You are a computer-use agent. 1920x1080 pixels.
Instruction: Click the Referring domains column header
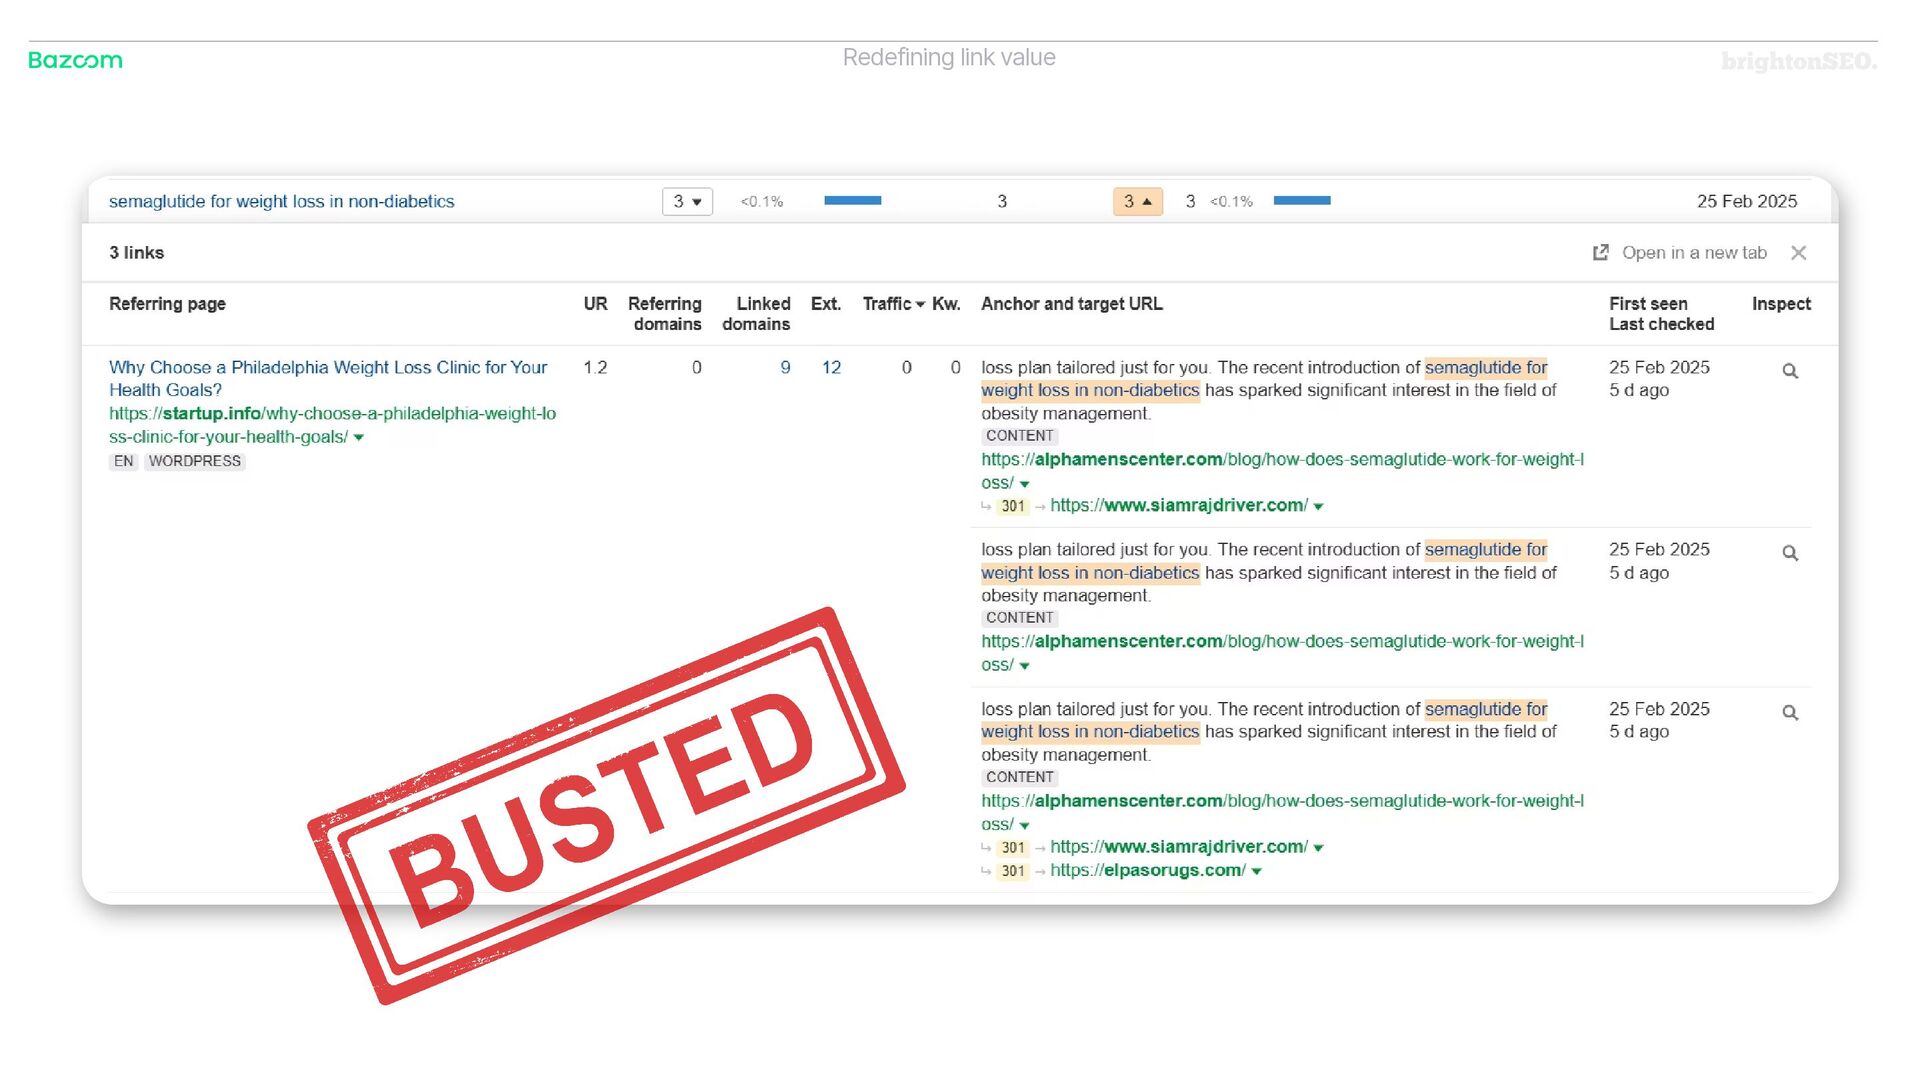665,313
